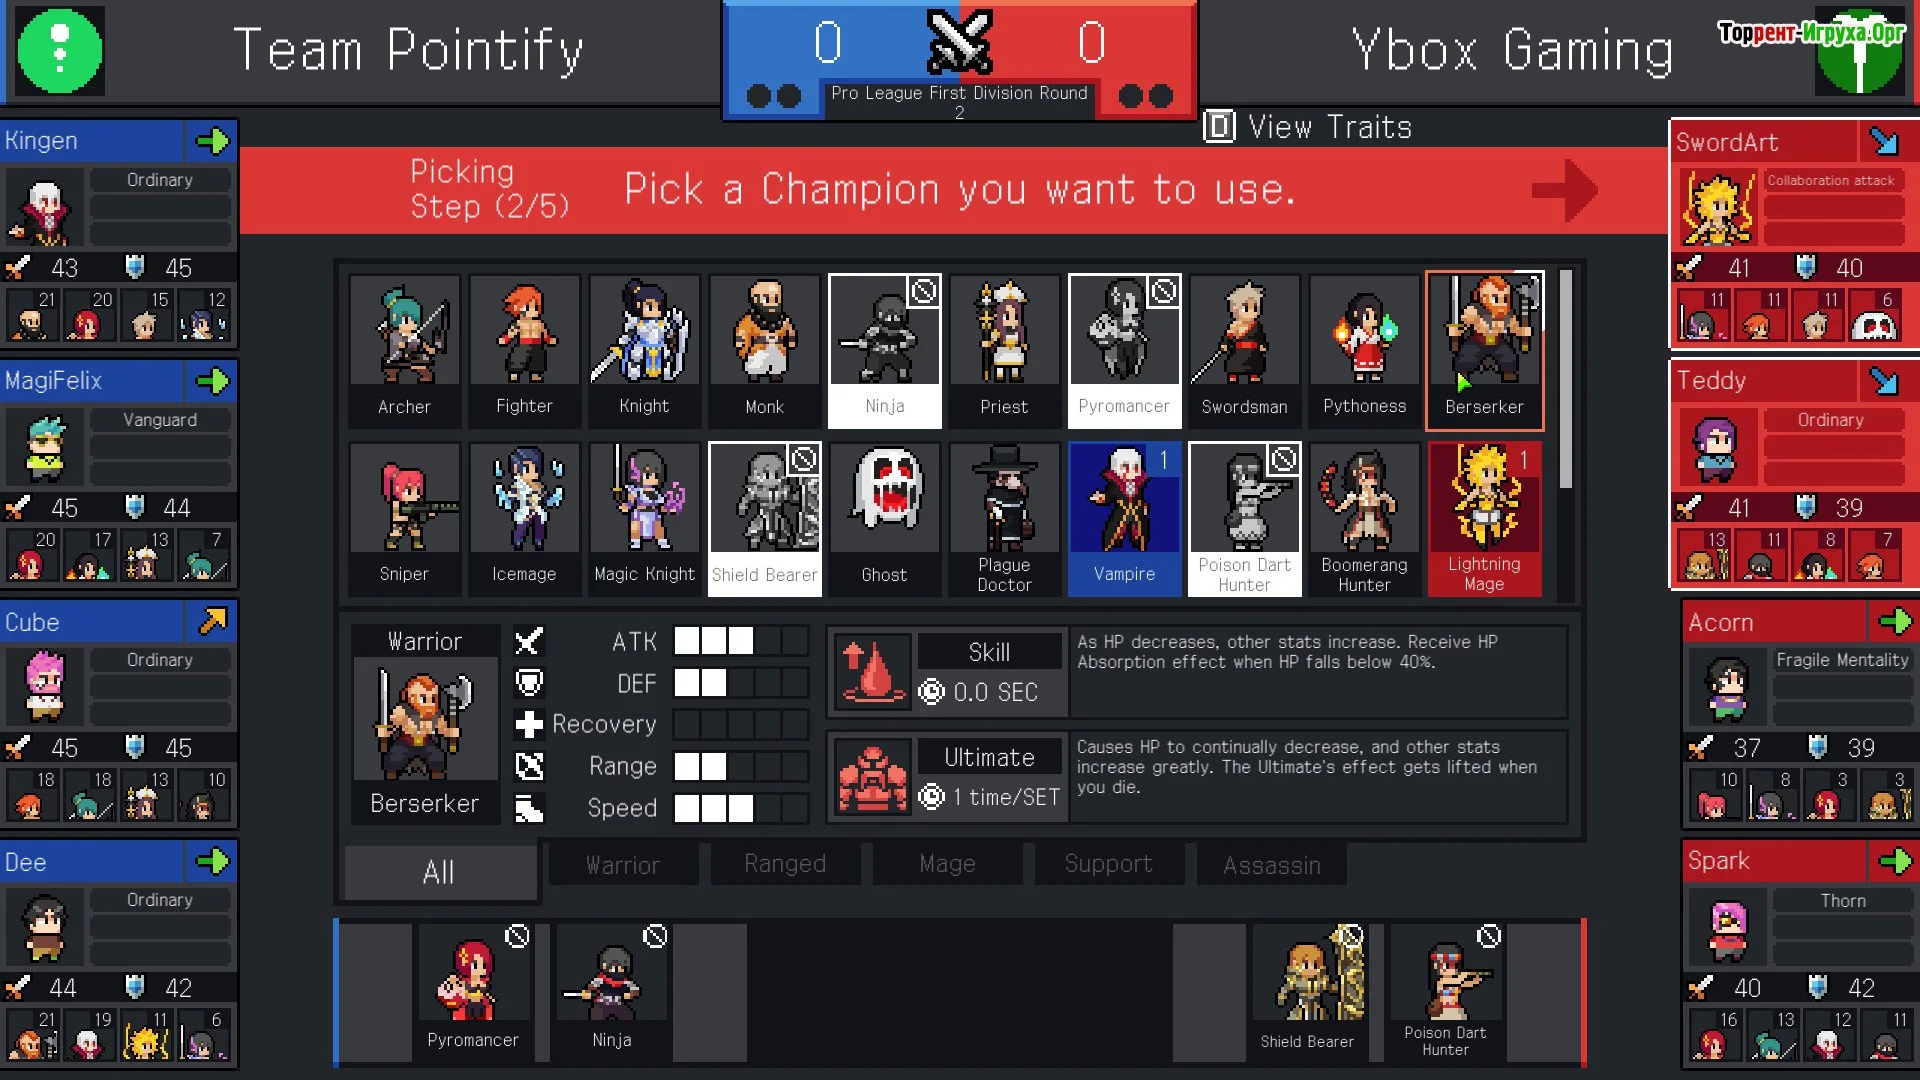Expand MagiFelix's player panel arrow
The width and height of the screenshot is (1920, 1080).
[x=212, y=381]
